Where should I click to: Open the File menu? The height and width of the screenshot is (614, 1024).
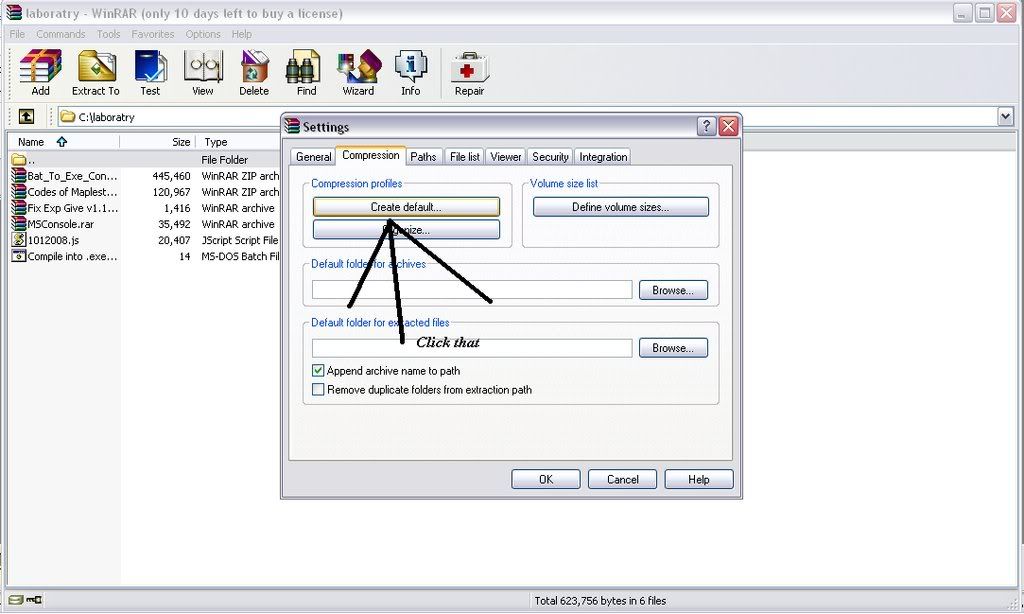point(17,34)
